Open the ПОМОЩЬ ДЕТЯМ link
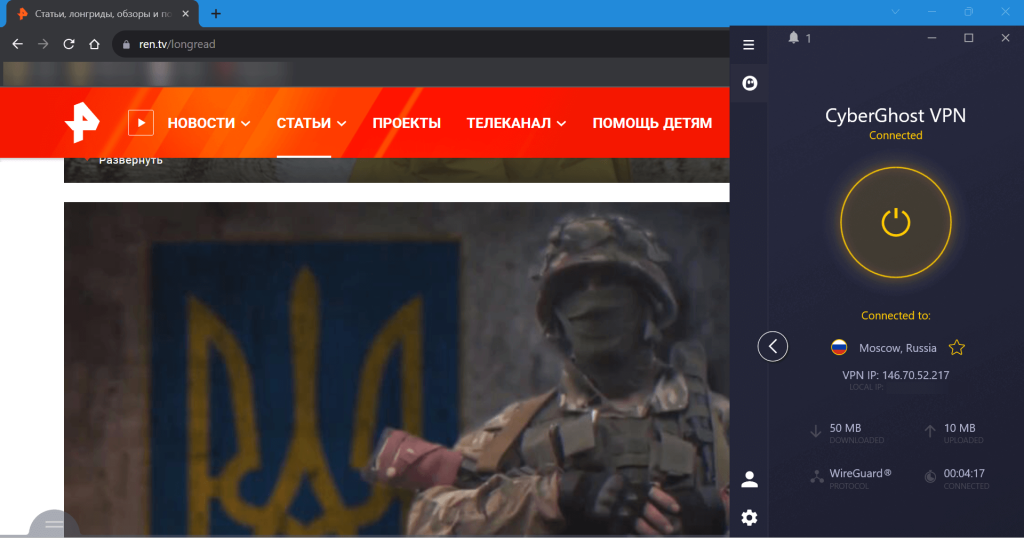The height and width of the screenshot is (538, 1024). (652, 123)
